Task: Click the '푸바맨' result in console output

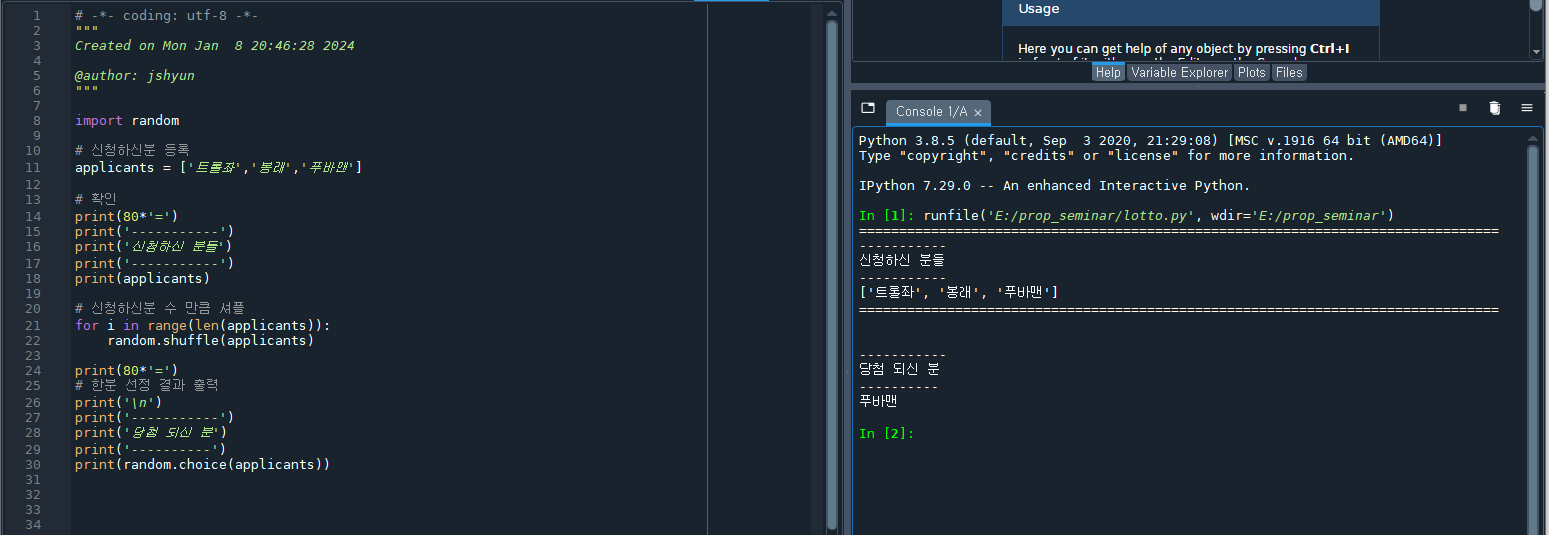Action: 878,400
